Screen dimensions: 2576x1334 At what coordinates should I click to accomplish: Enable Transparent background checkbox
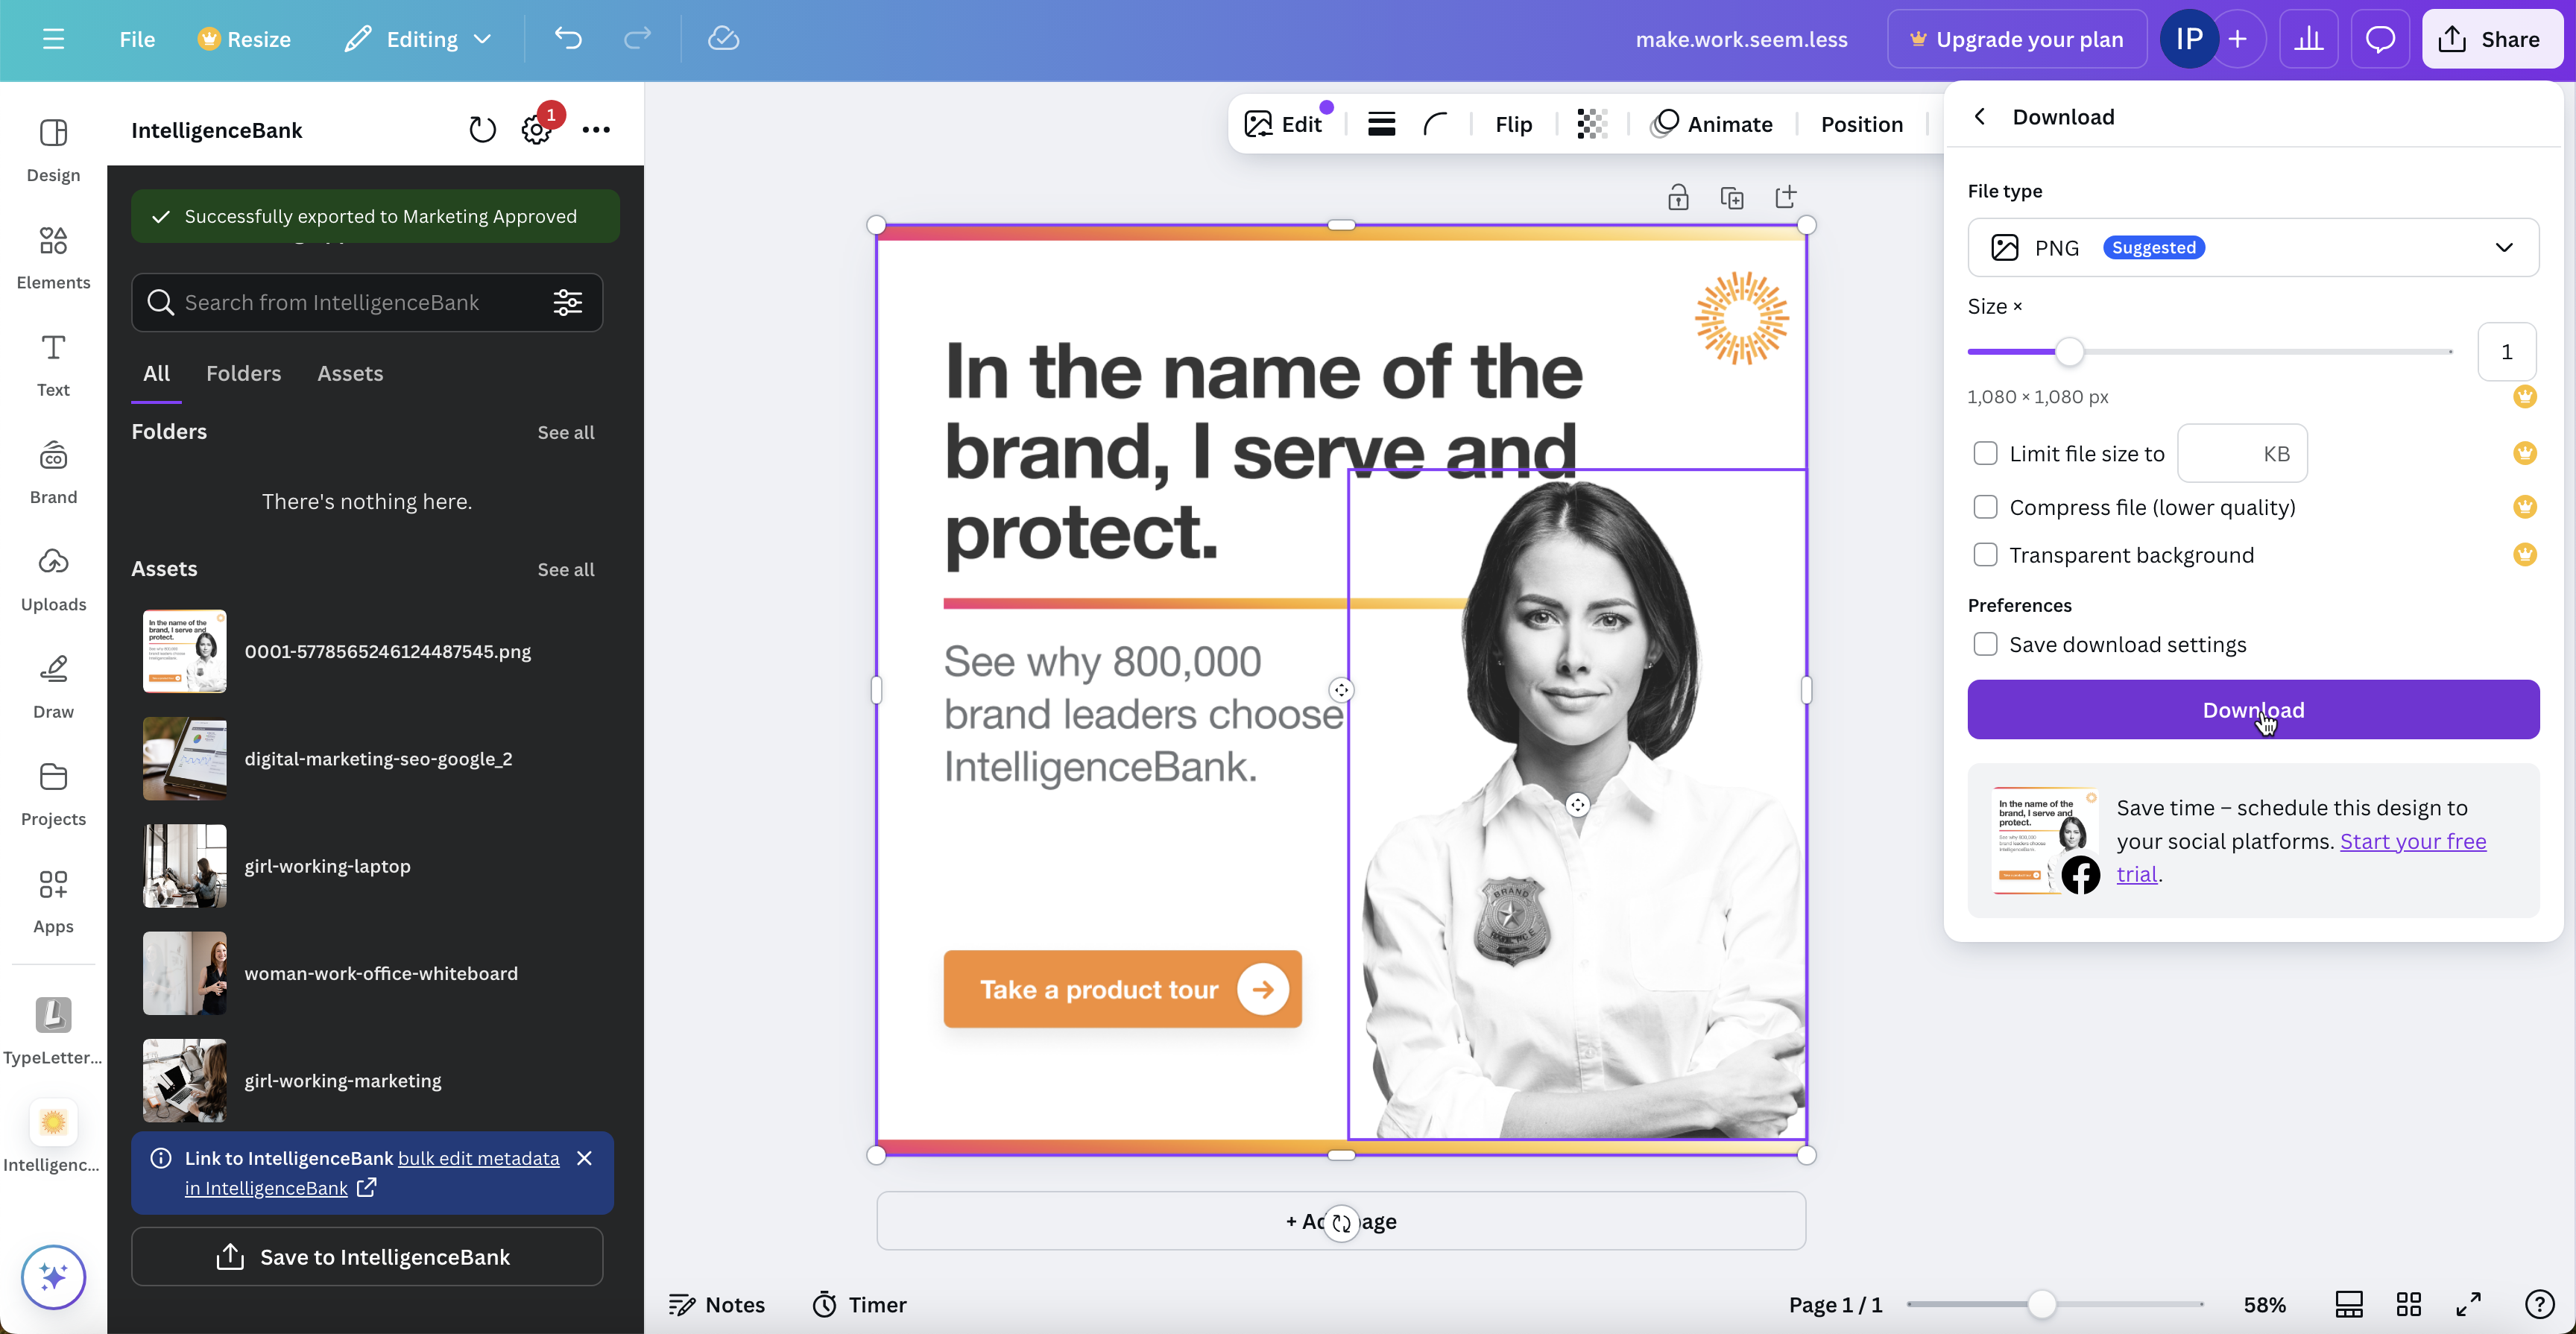[x=1985, y=555]
